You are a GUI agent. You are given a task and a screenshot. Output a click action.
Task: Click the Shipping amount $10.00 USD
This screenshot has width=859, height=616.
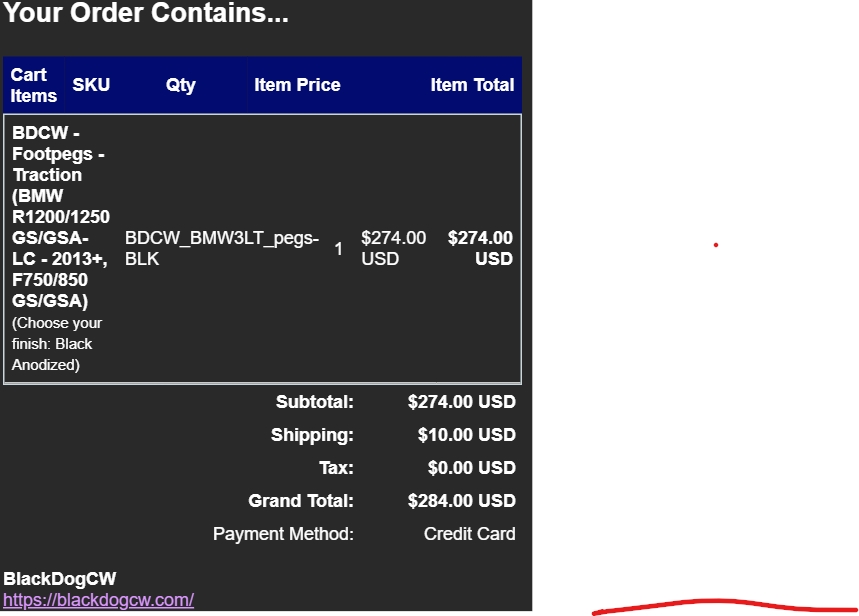pos(466,435)
